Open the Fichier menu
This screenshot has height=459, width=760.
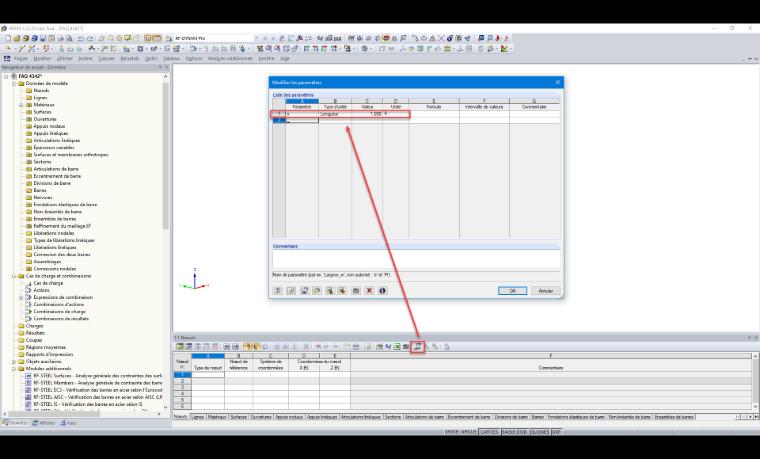[x=20, y=59]
